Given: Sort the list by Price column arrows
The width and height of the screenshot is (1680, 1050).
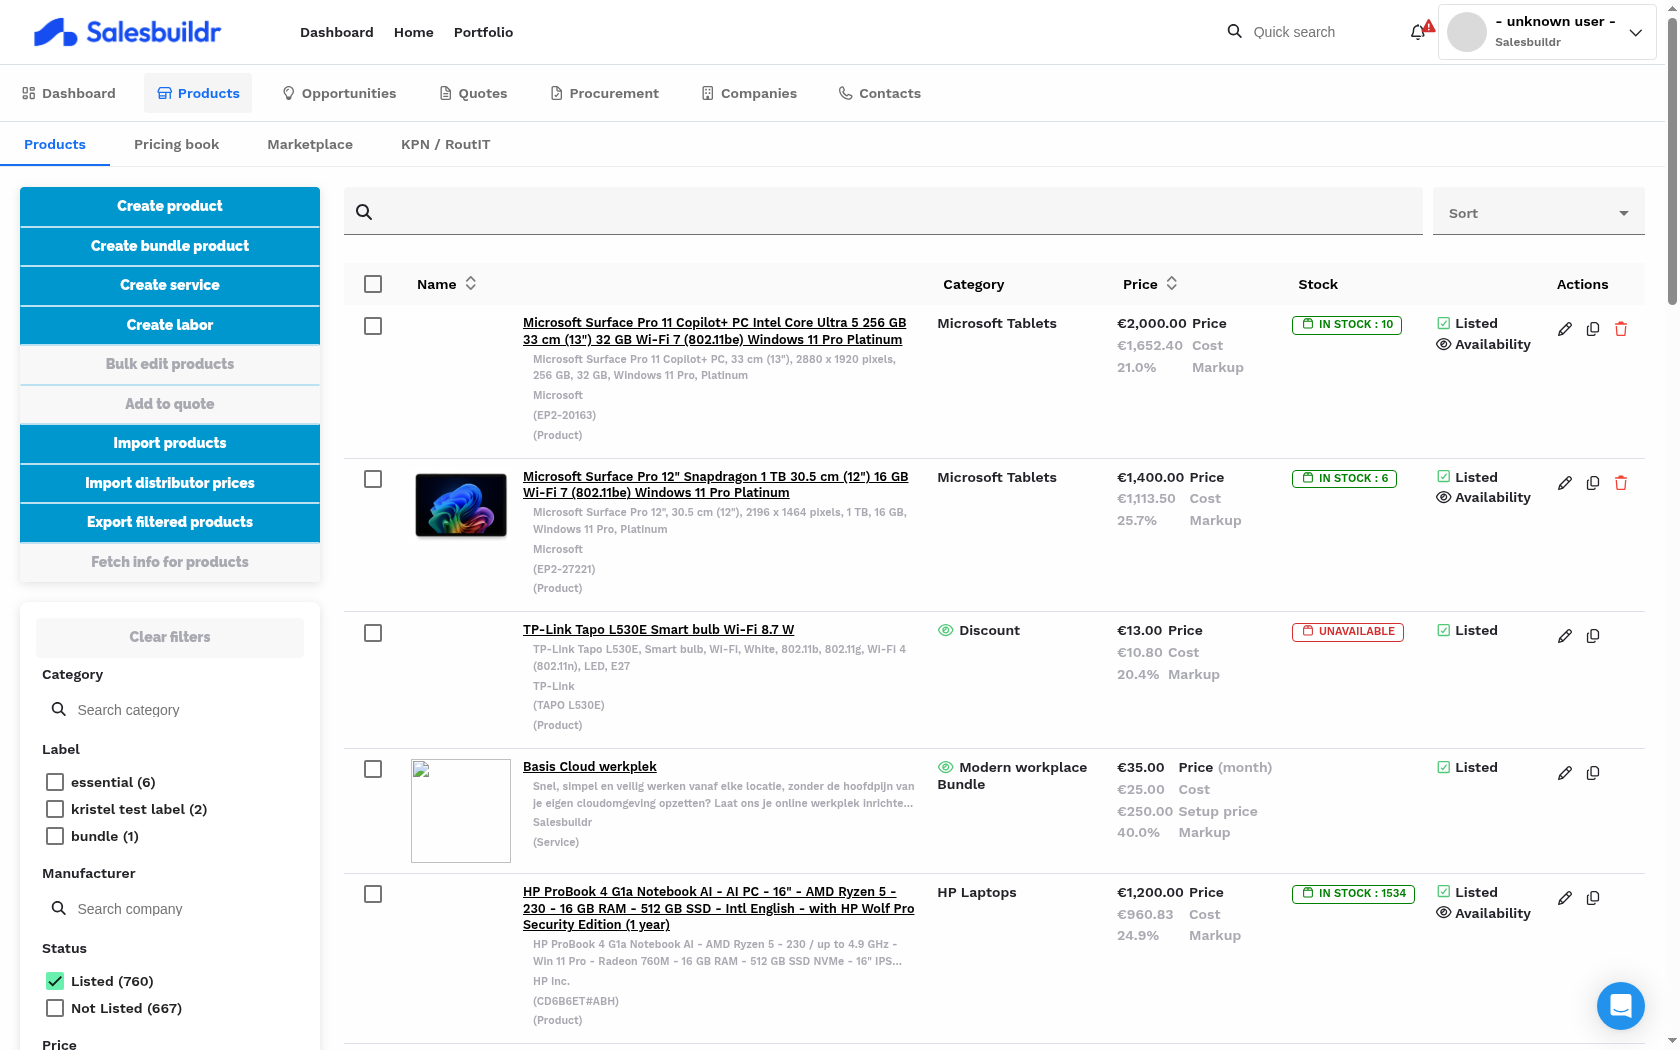Looking at the screenshot, I should pos(1172,284).
